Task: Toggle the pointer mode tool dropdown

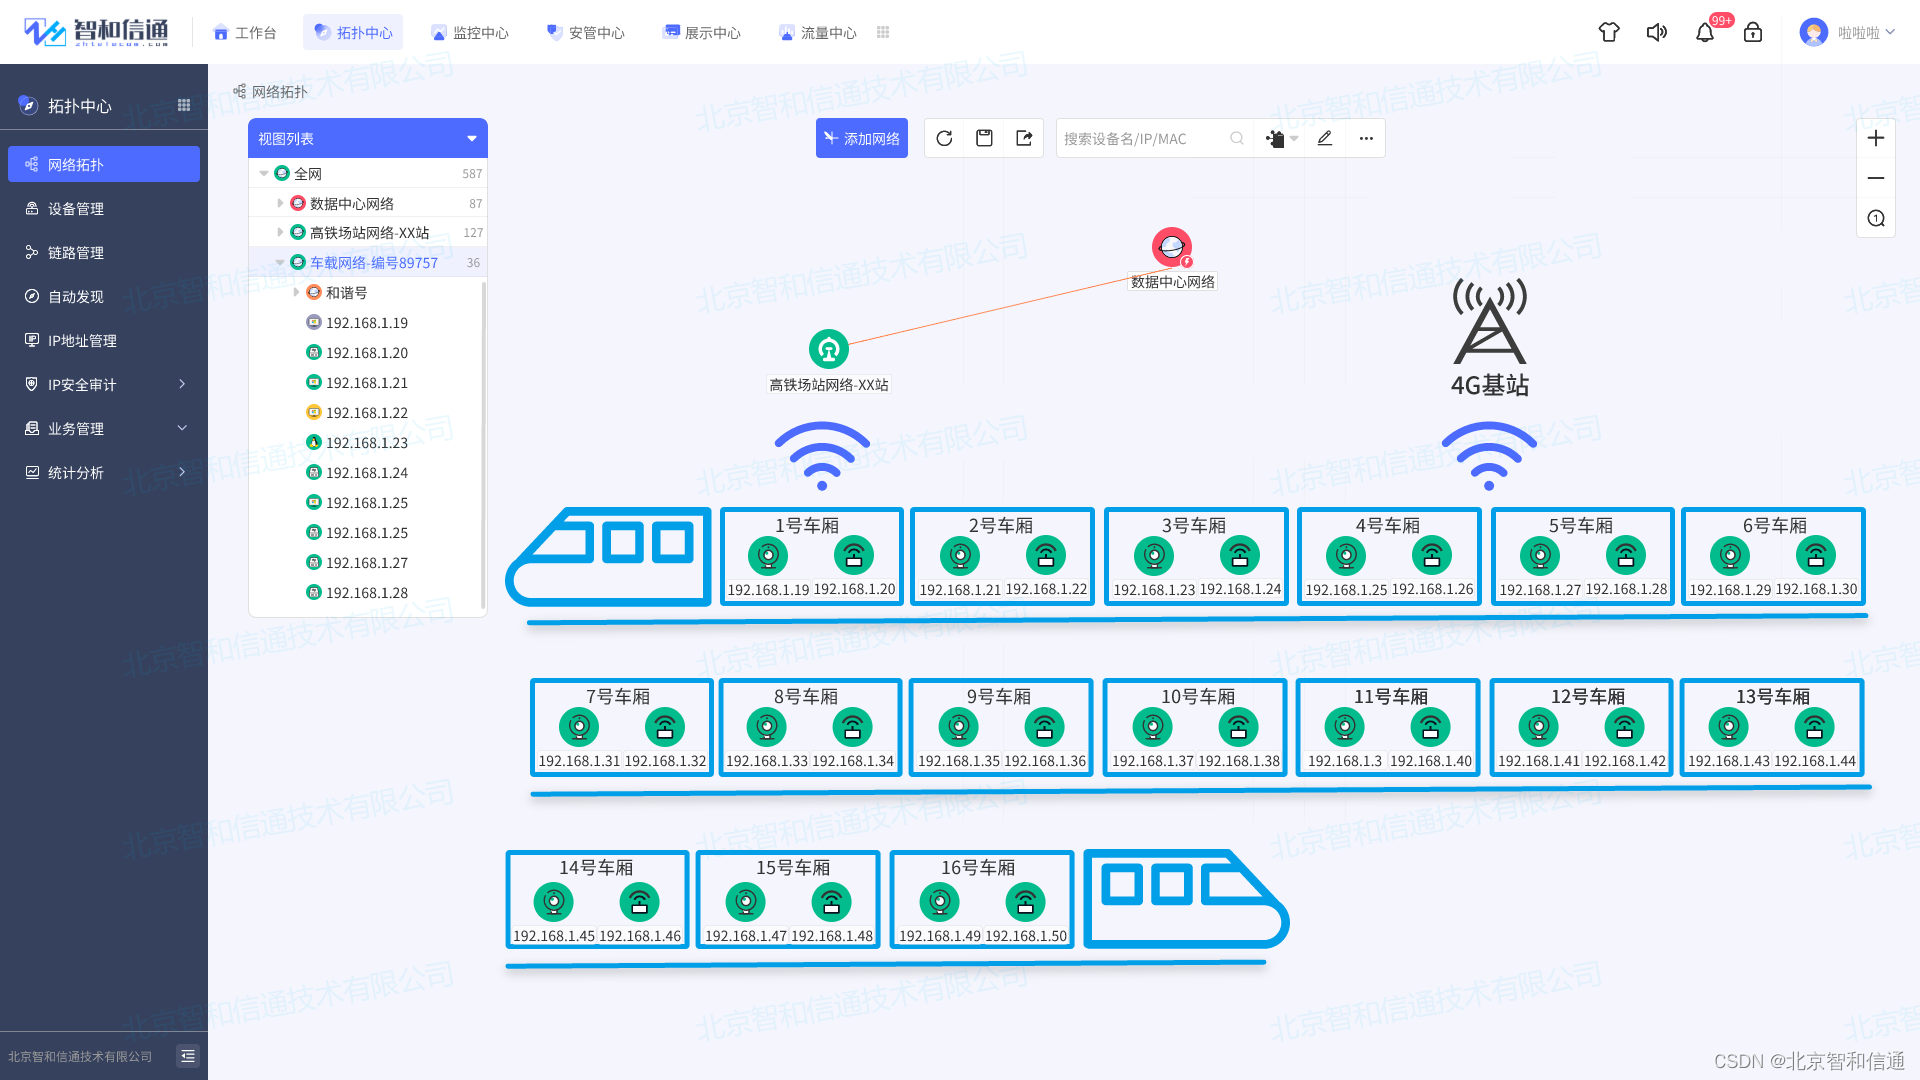Action: click(x=1282, y=139)
